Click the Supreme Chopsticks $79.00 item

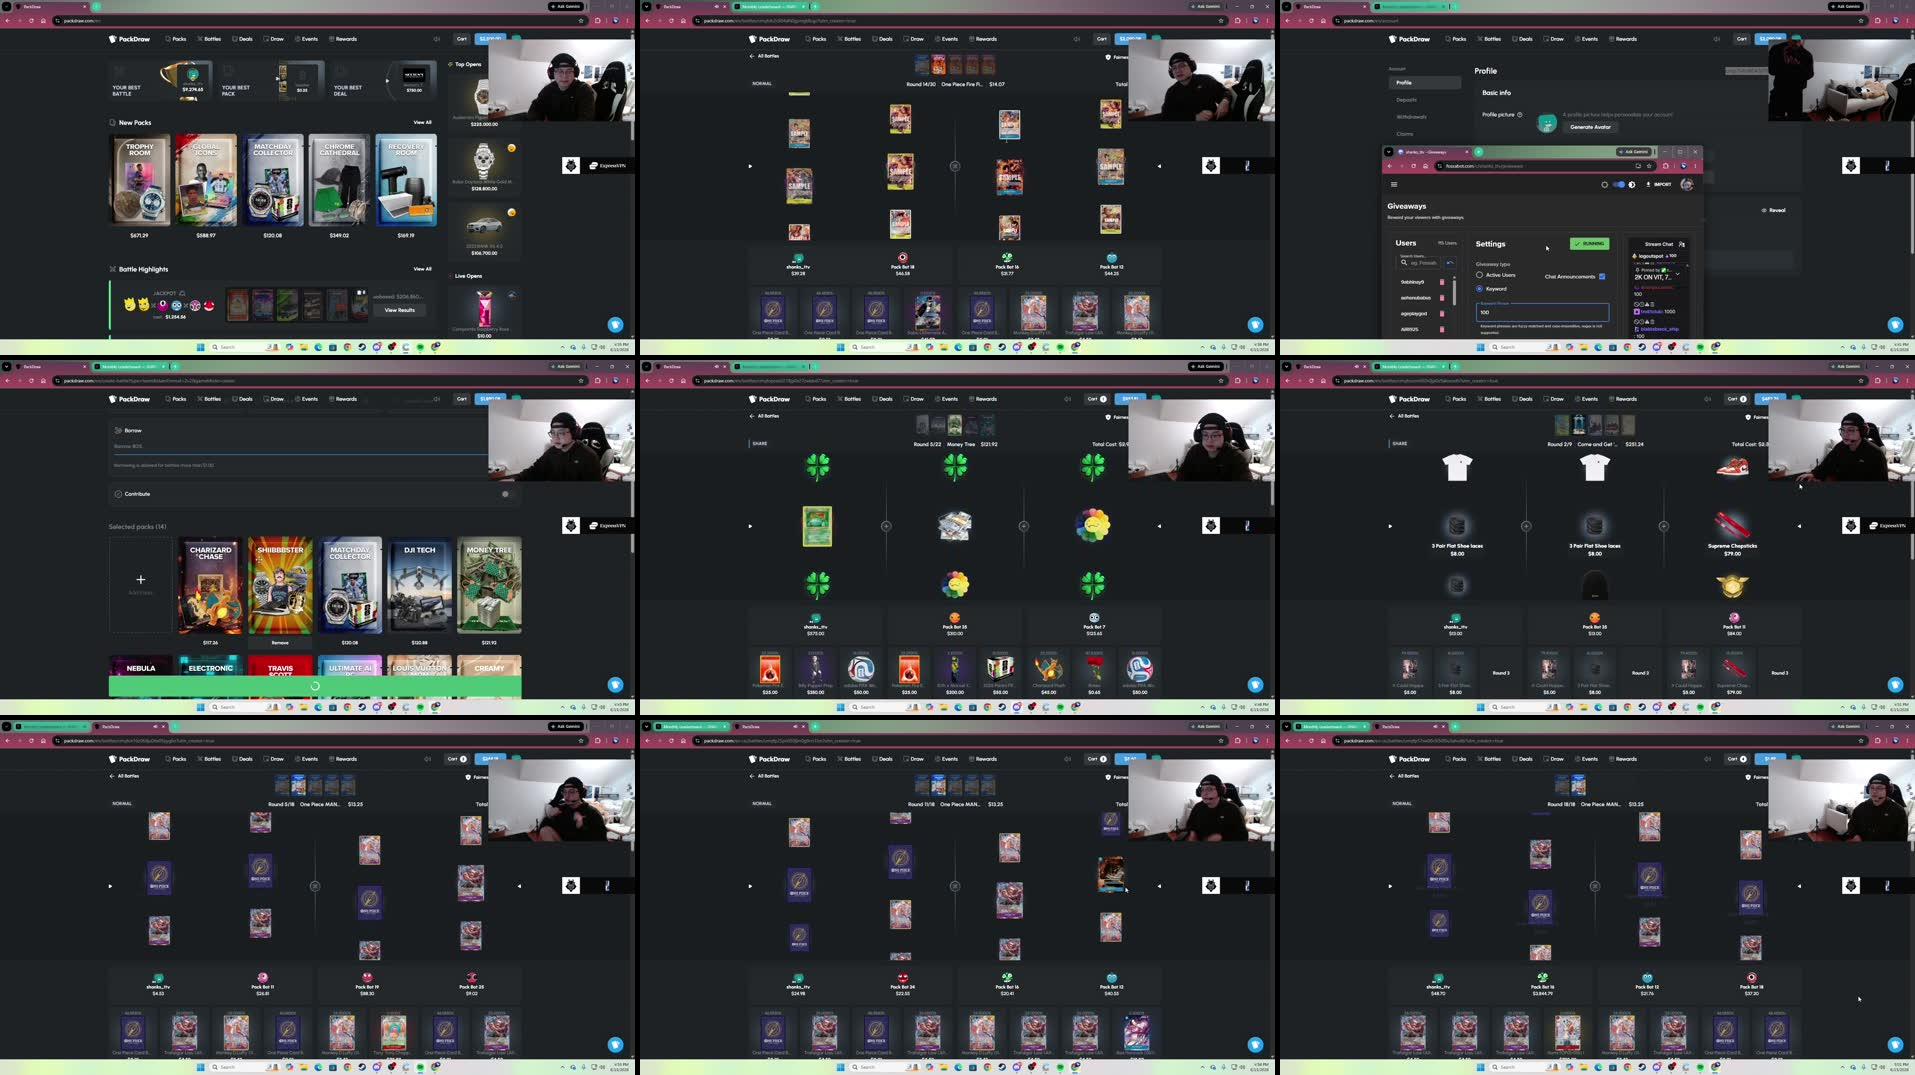[x=1732, y=532]
